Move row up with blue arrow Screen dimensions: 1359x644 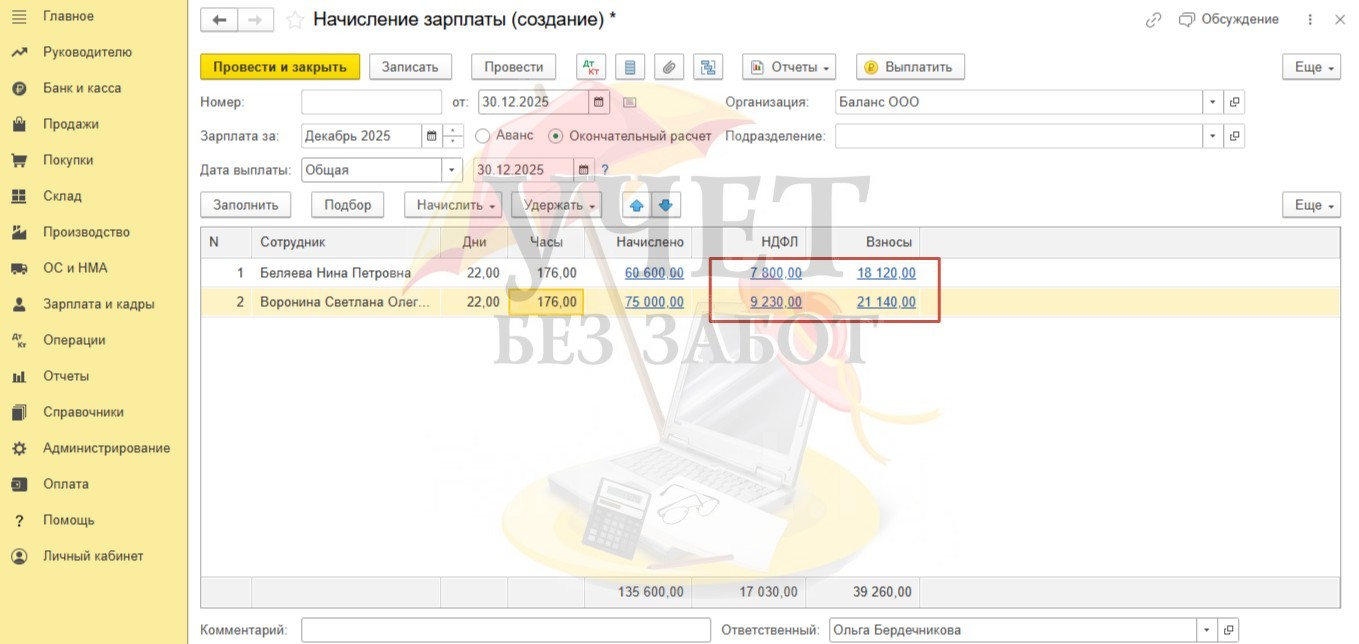(x=636, y=205)
